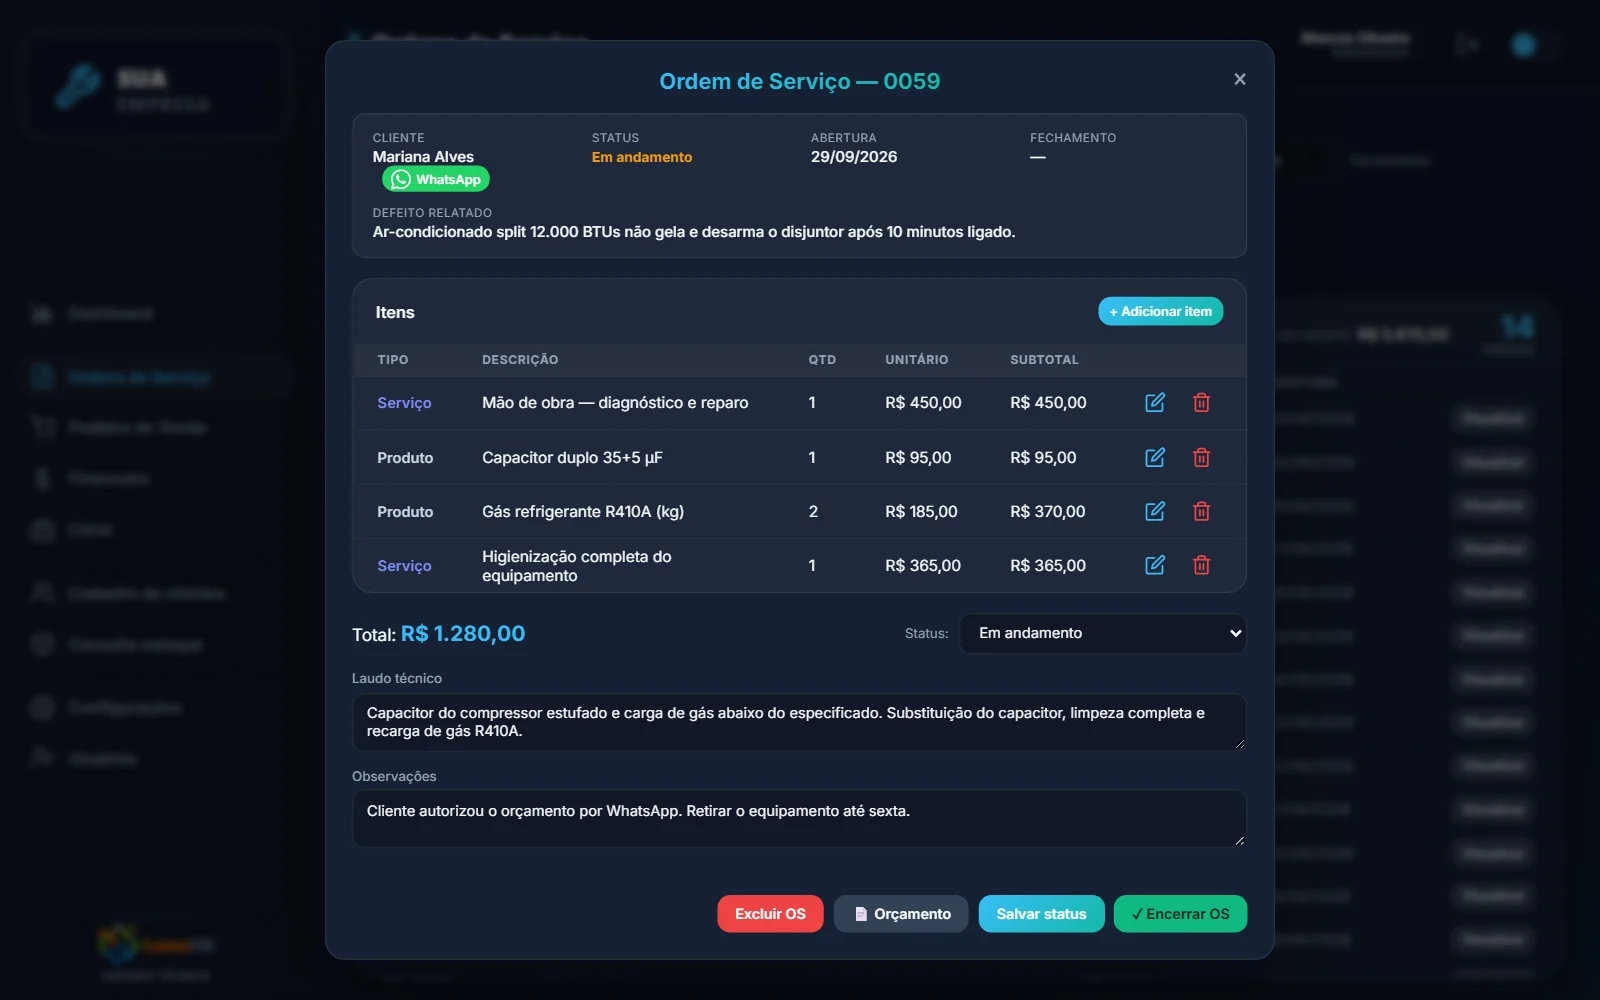Generate the Orçamento document
Image resolution: width=1600 pixels, height=1000 pixels.
(901, 914)
